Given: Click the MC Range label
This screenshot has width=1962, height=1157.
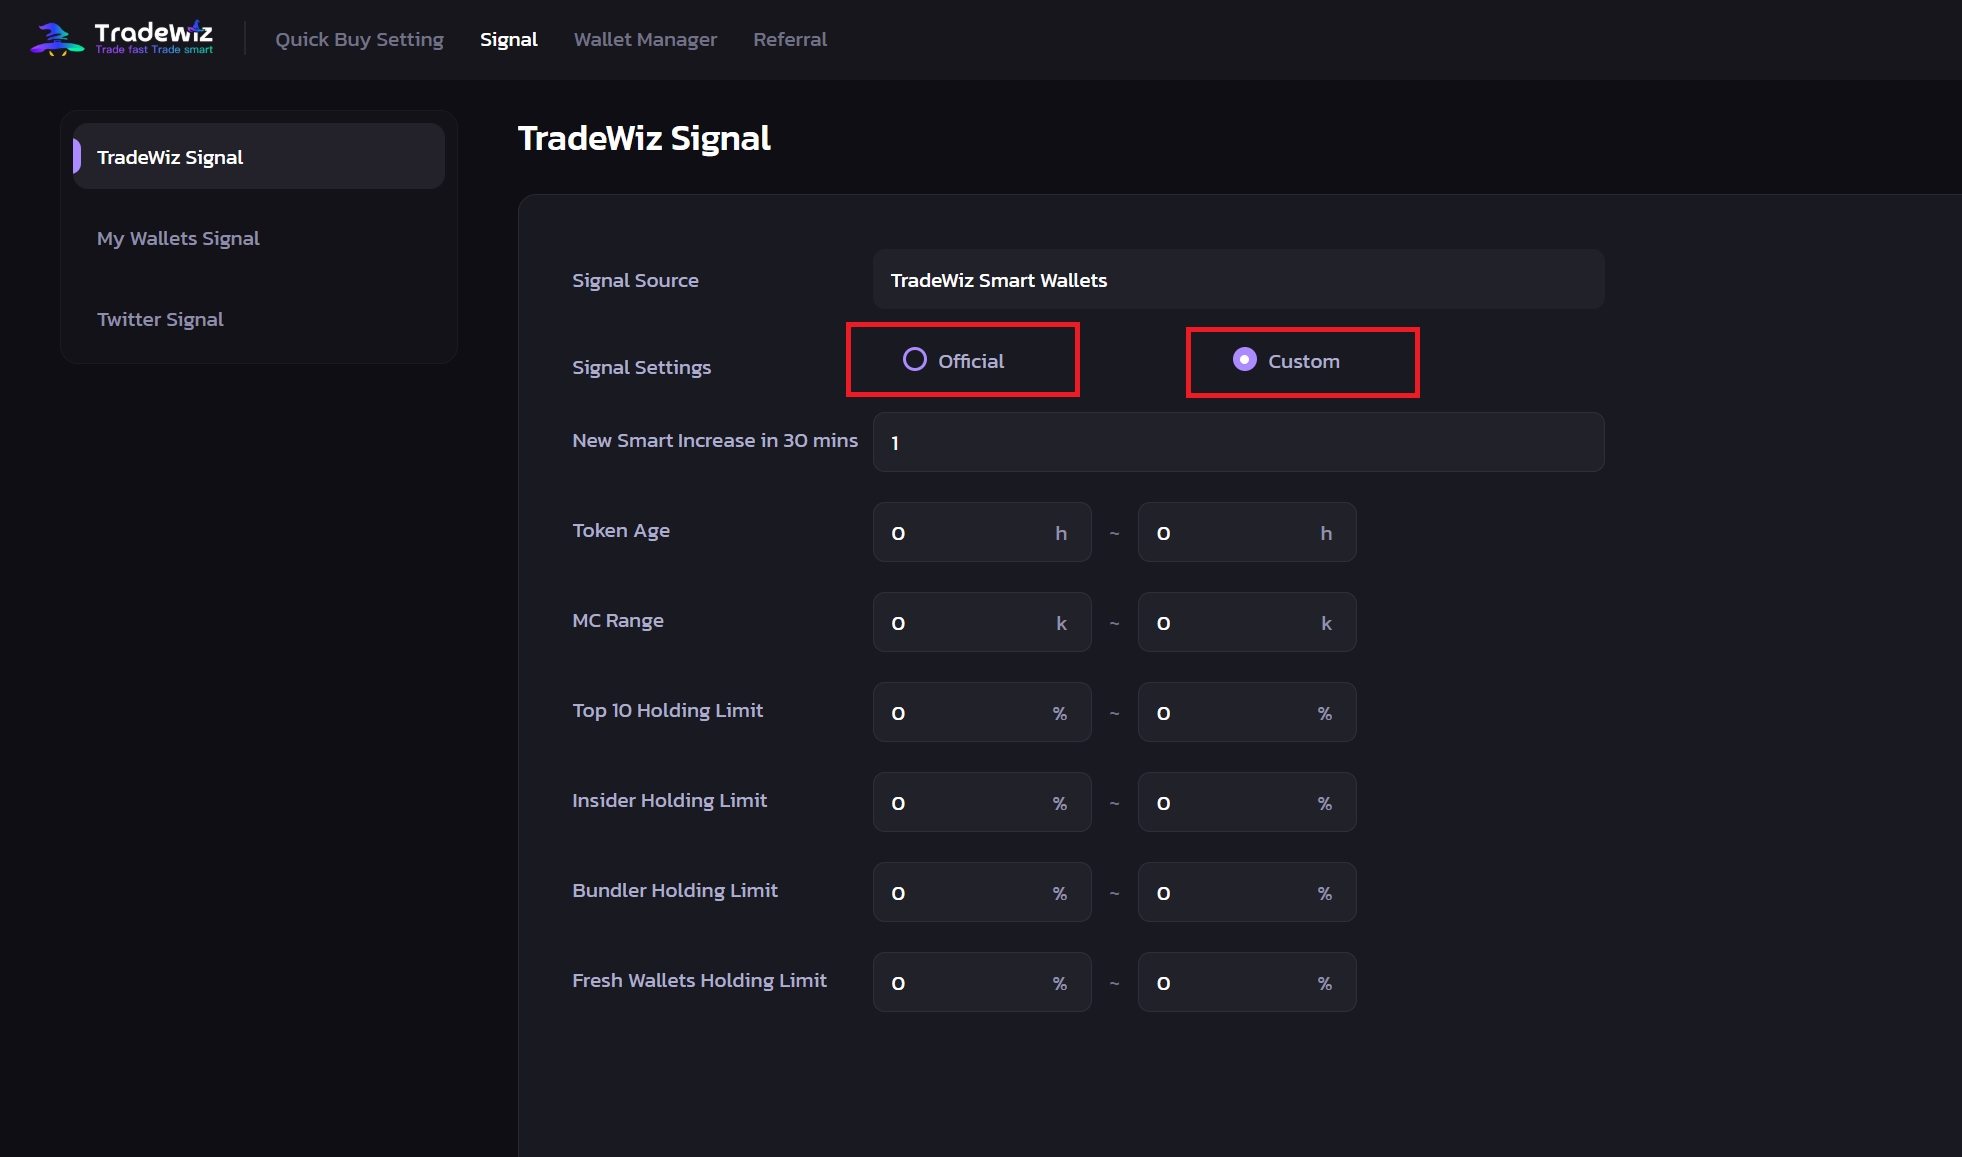Looking at the screenshot, I should [x=618, y=620].
